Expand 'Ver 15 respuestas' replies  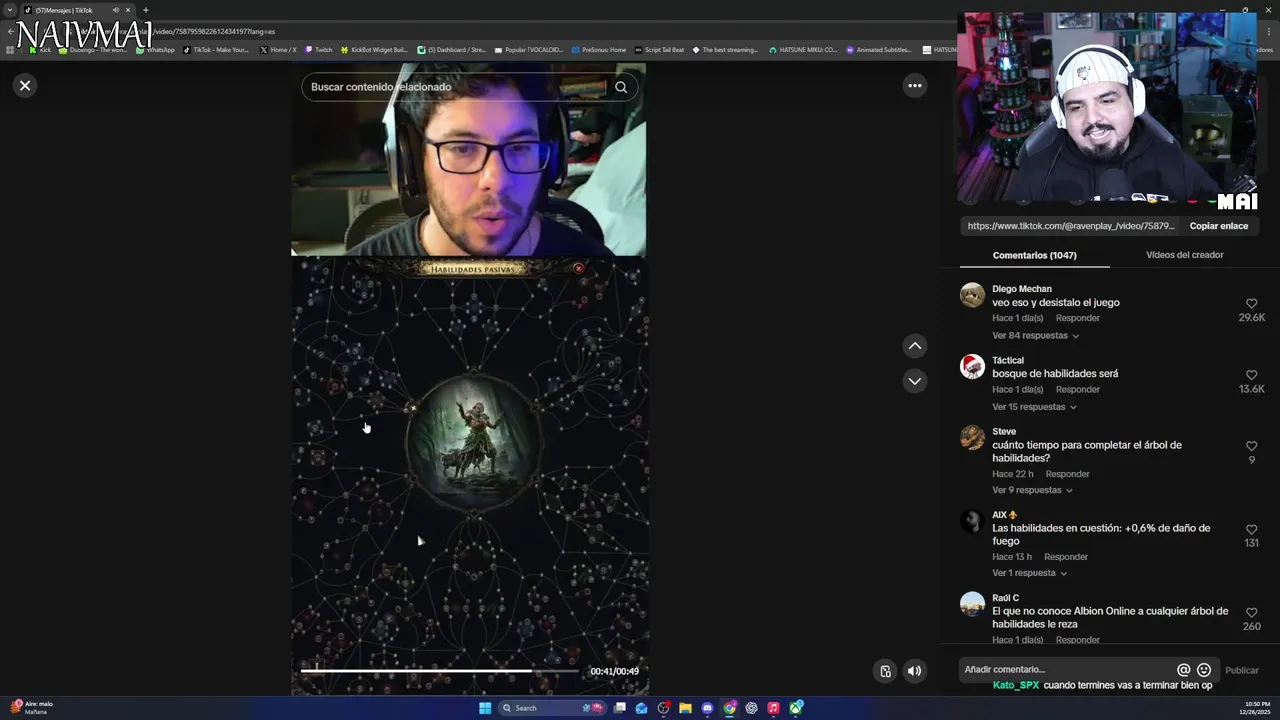coord(1034,407)
